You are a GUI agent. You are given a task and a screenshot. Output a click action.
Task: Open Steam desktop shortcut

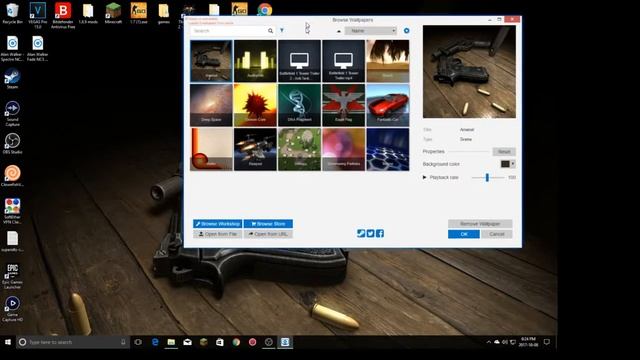(12, 79)
